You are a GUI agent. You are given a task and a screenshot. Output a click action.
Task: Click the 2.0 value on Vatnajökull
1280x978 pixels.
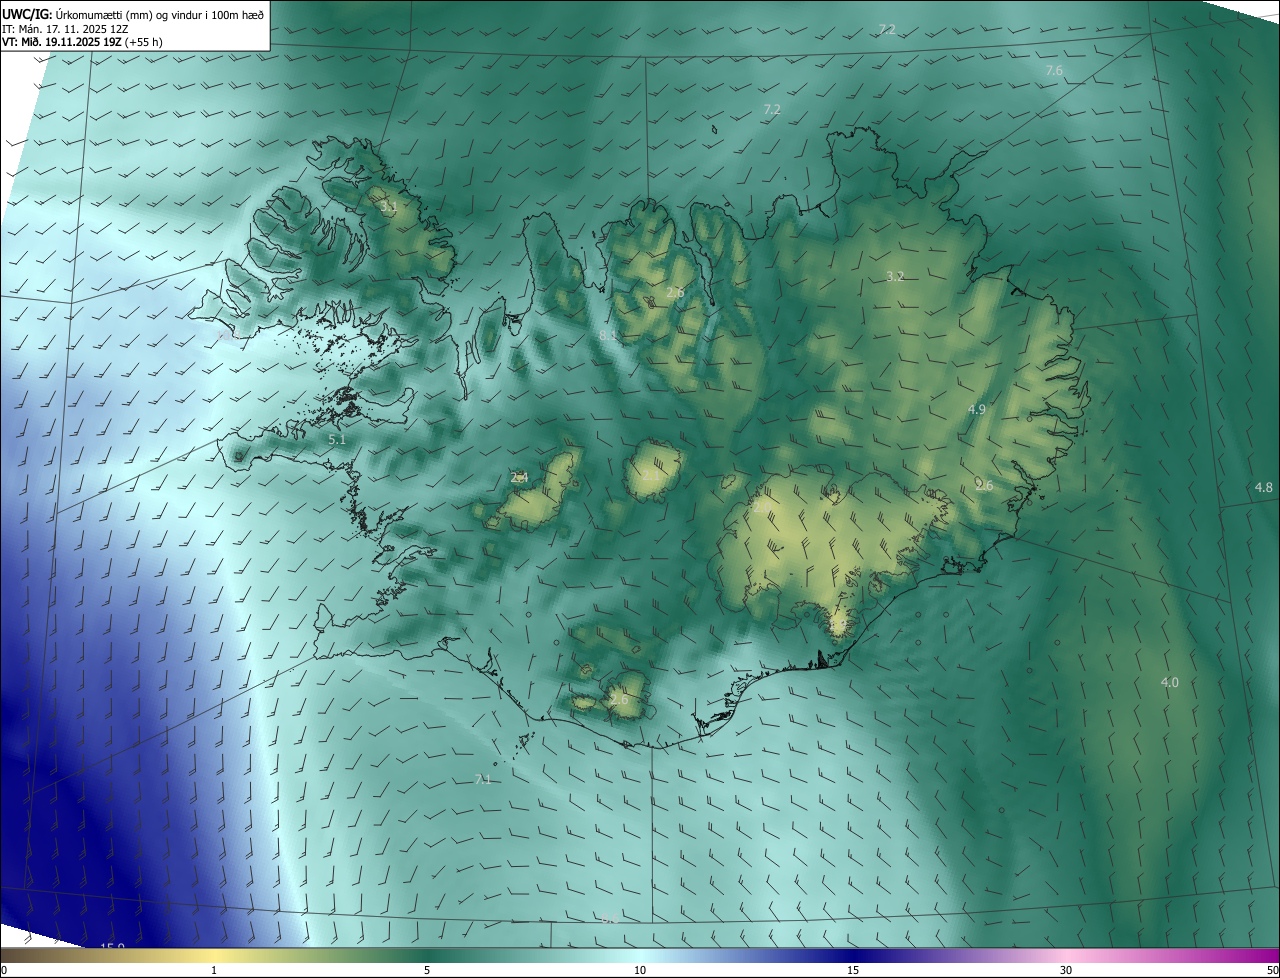[x=762, y=508]
